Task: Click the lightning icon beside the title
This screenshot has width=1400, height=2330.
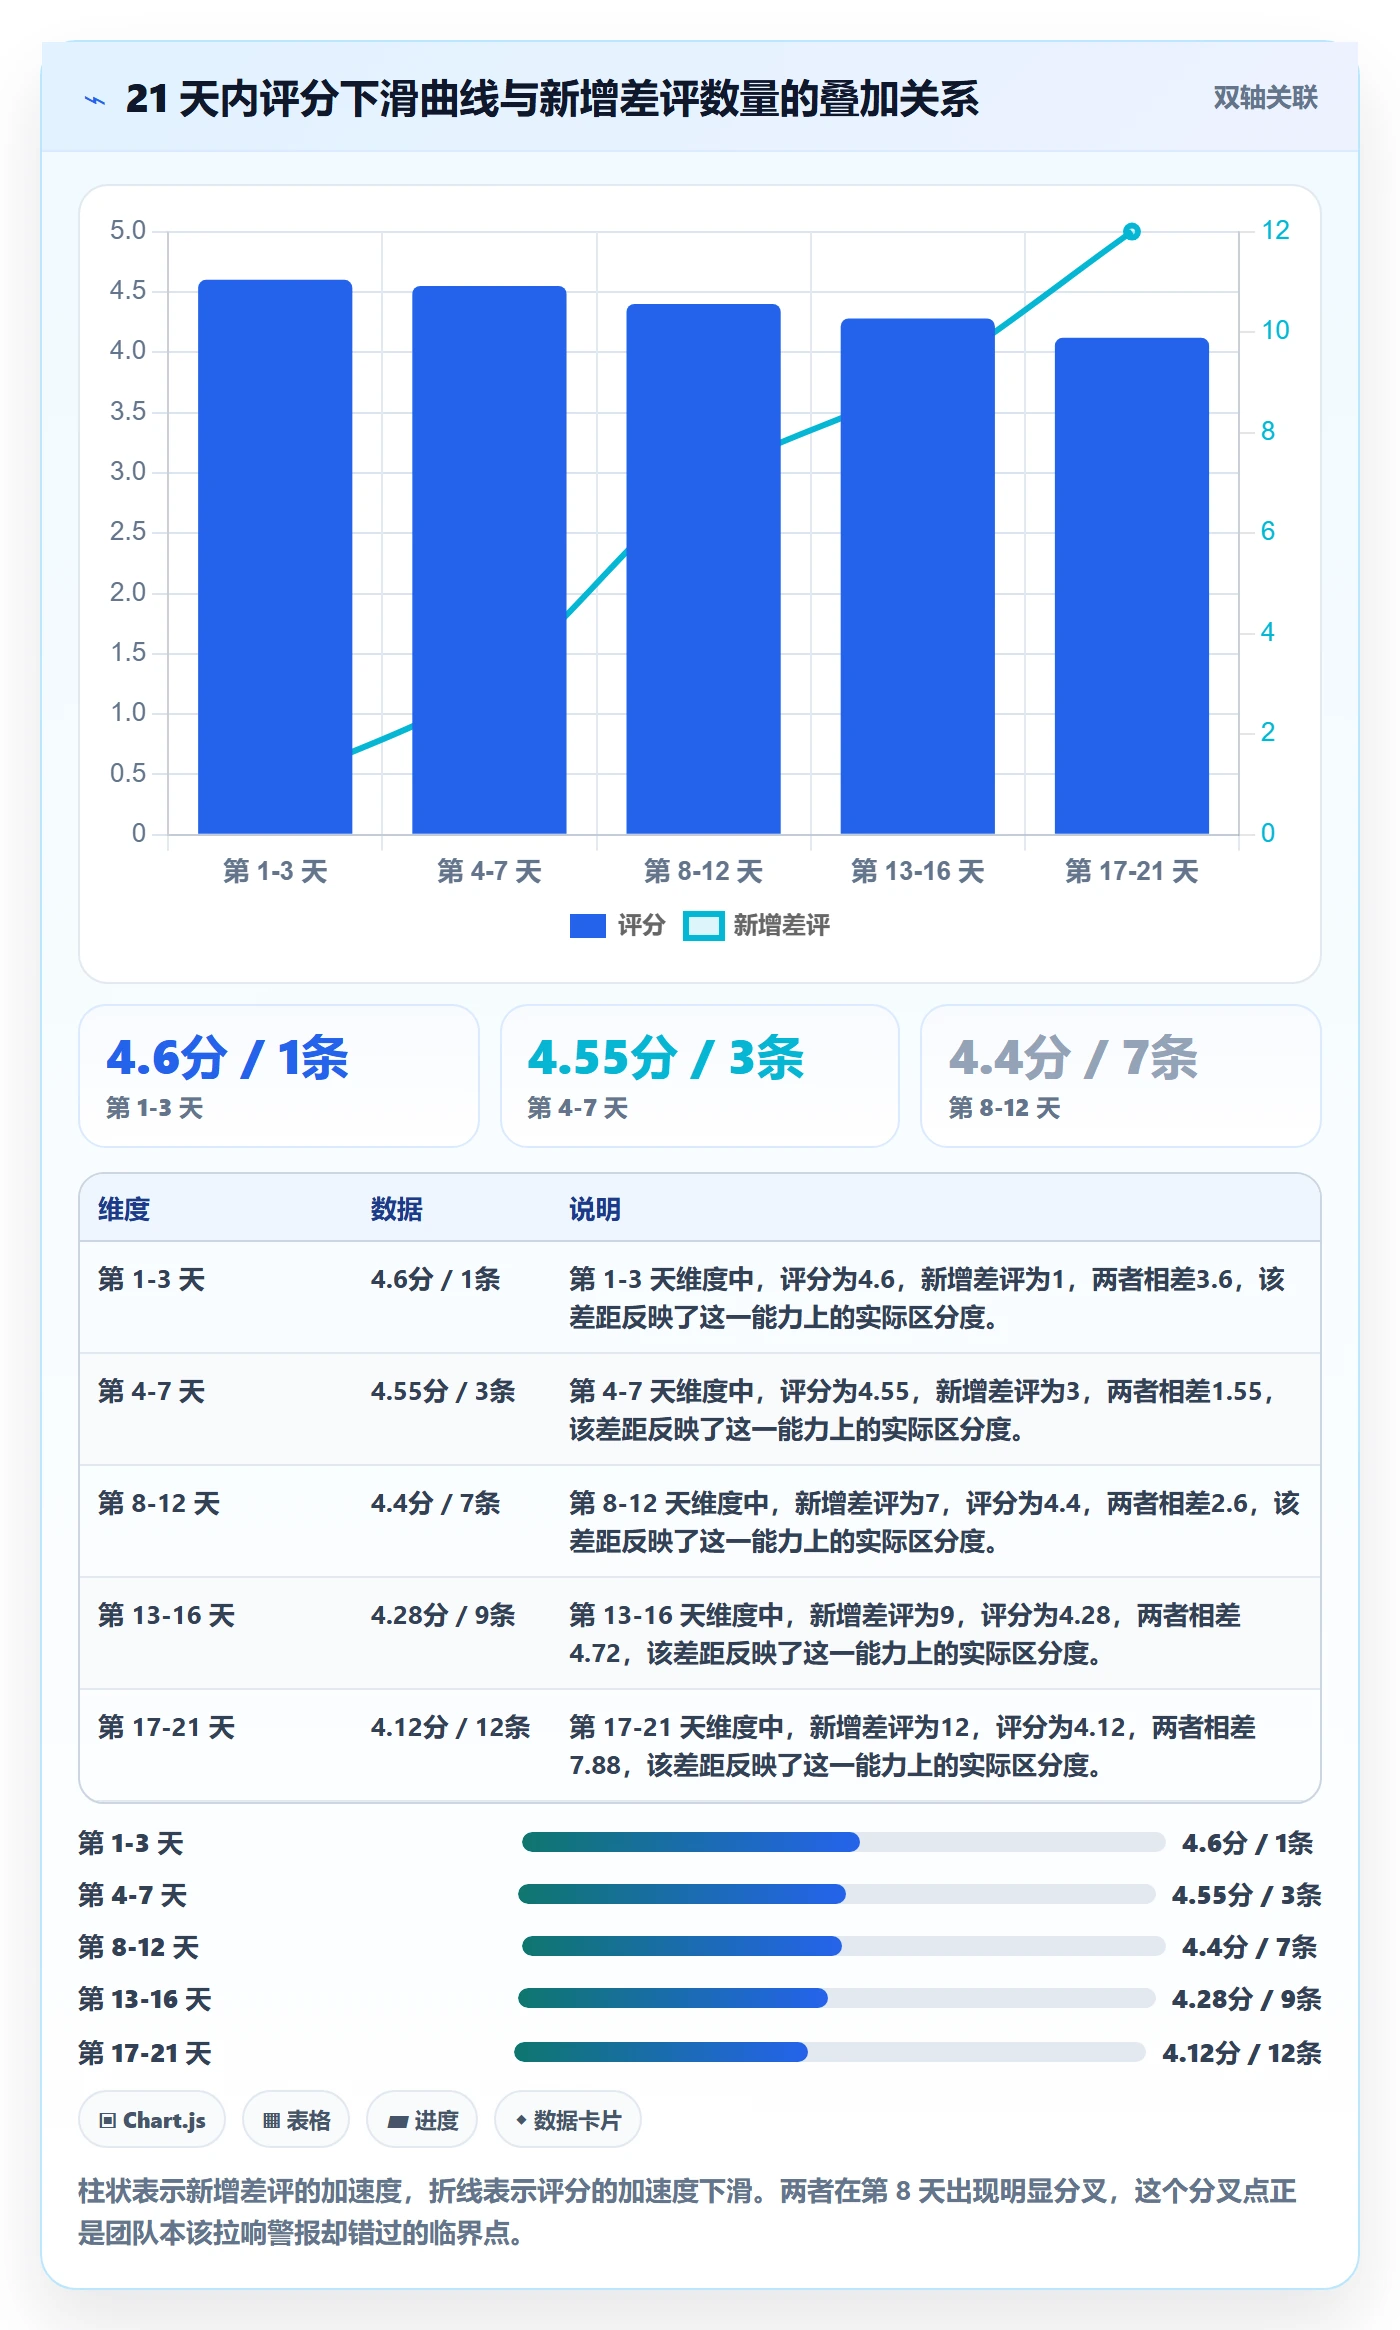Action: tap(95, 100)
